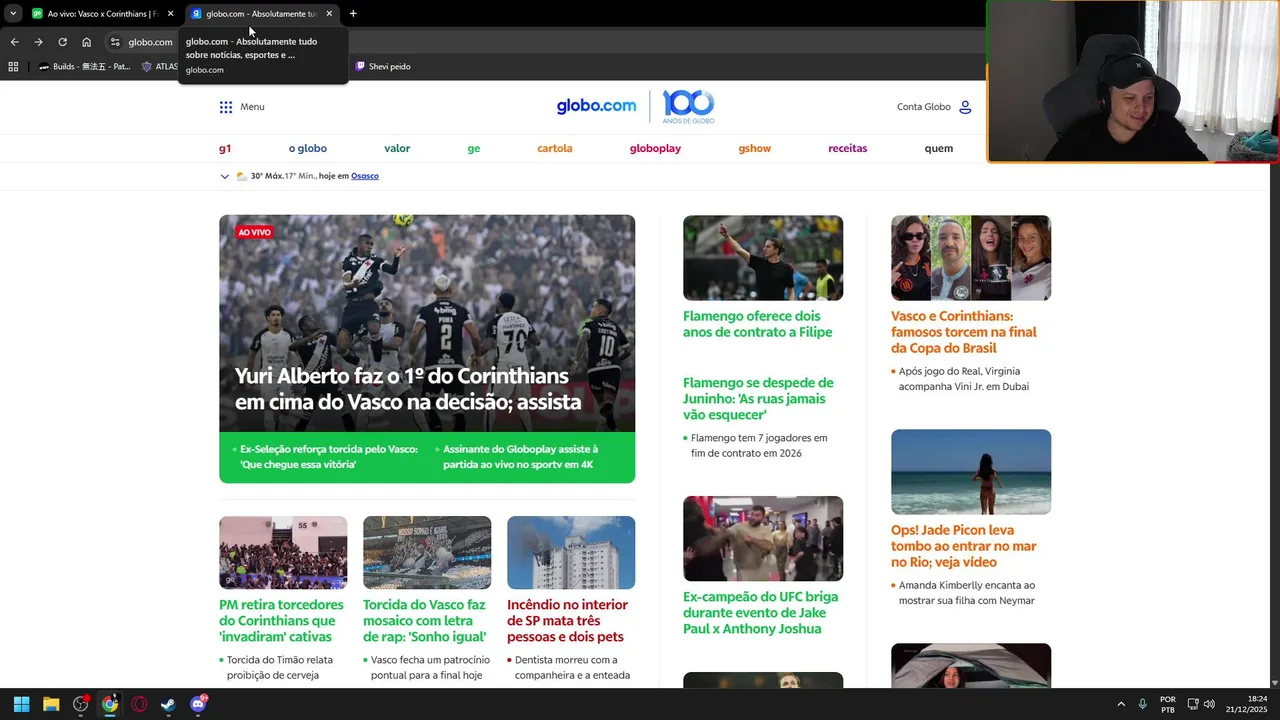Open the tab search dropdown arrow
Viewport: 1280px width, 720px height.
tap(13, 14)
